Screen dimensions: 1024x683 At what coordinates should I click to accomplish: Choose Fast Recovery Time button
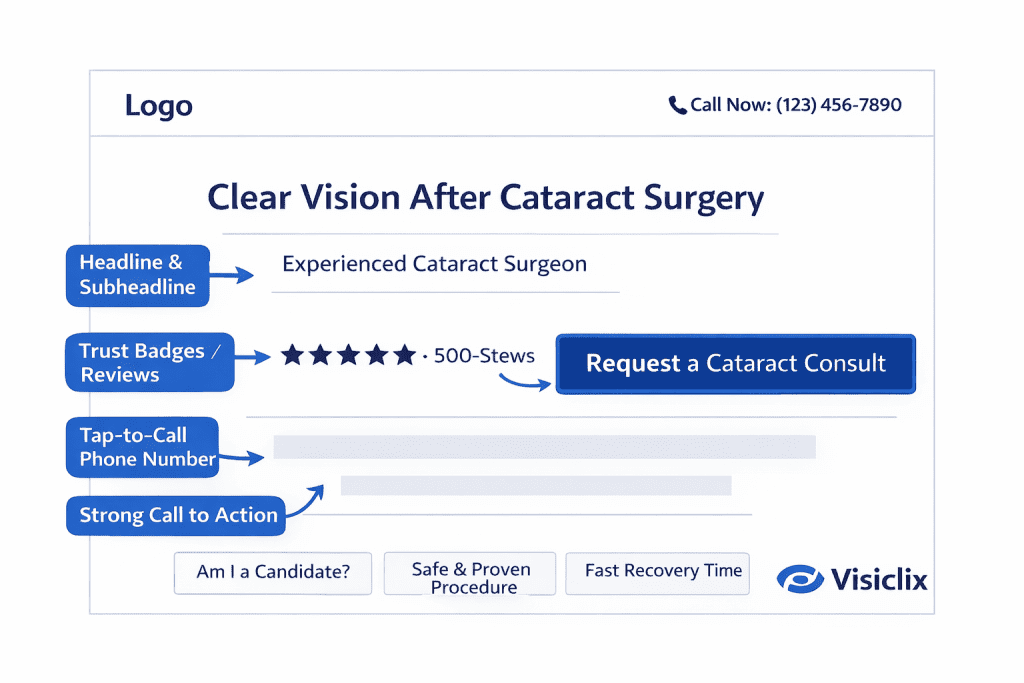(663, 571)
